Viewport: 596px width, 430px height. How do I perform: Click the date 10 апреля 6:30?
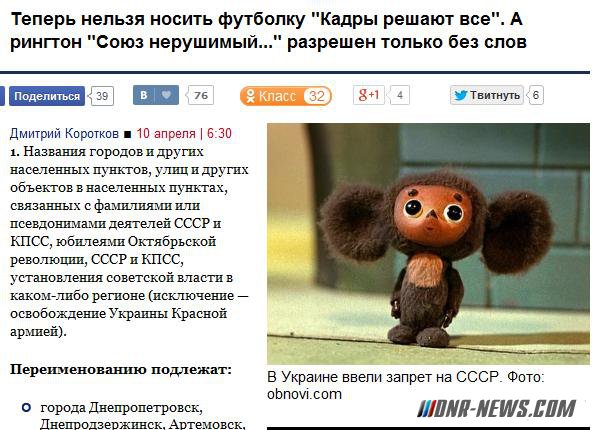click(184, 133)
